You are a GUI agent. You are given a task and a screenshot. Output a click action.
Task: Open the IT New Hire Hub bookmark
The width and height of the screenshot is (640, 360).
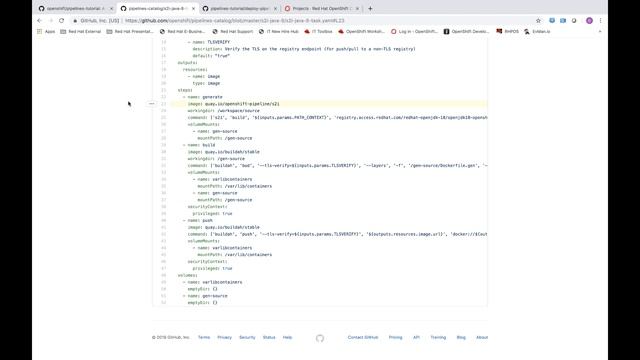[x=278, y=31]
